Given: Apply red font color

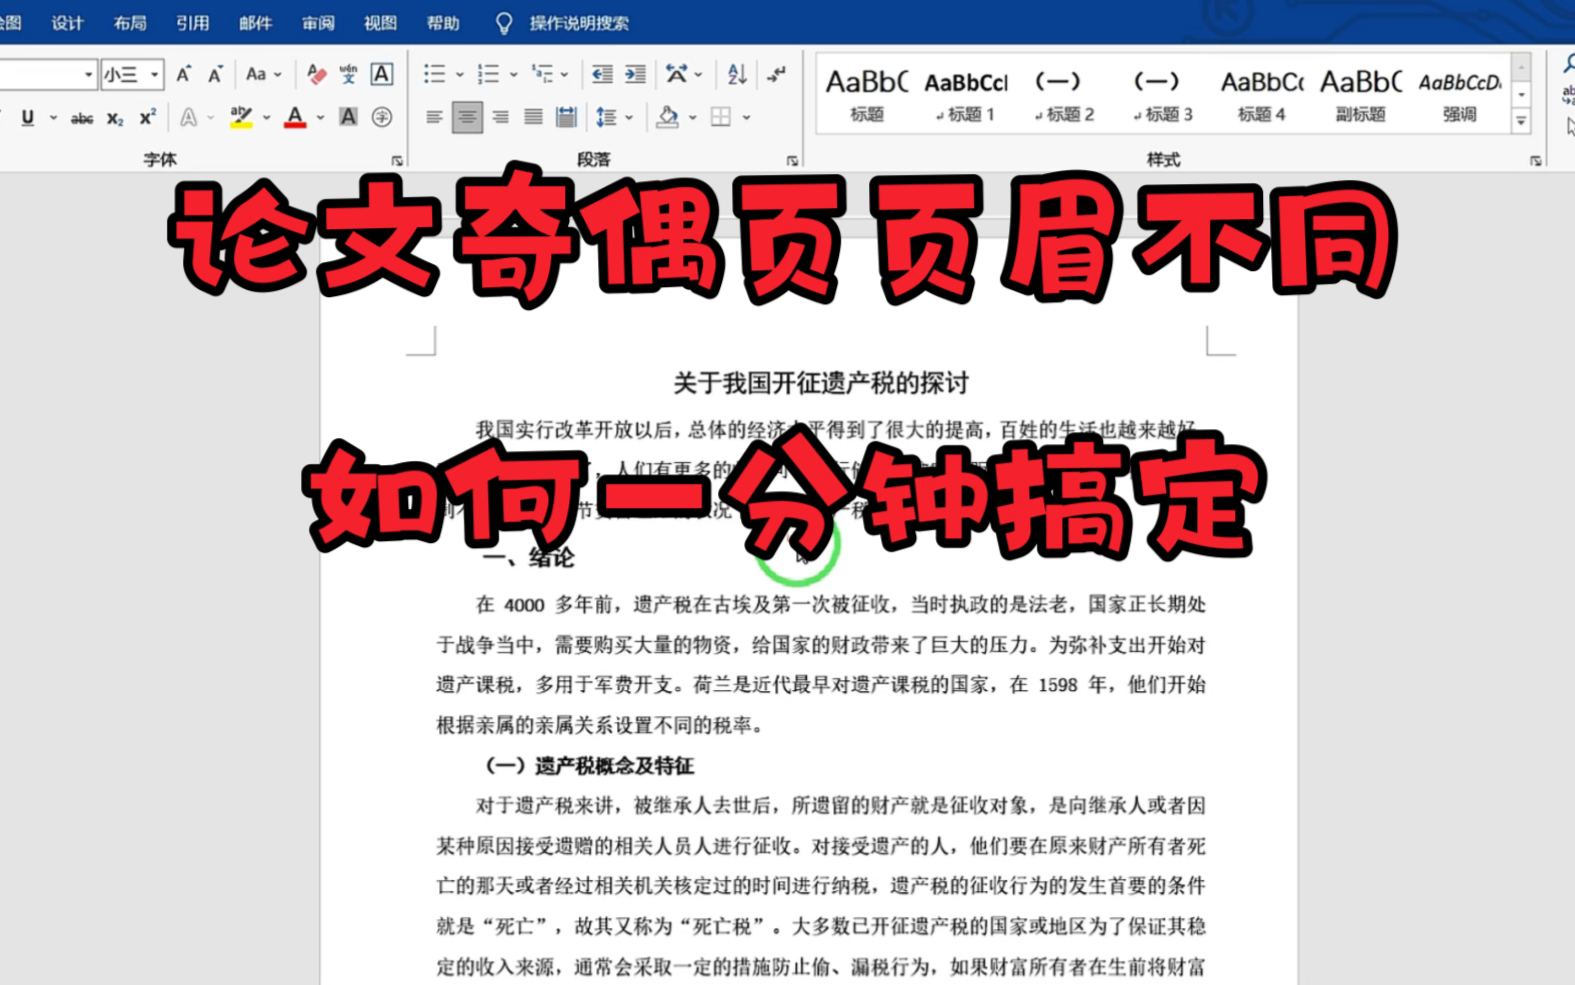Looking at the screenshot, I should click(x=295, y=117).
